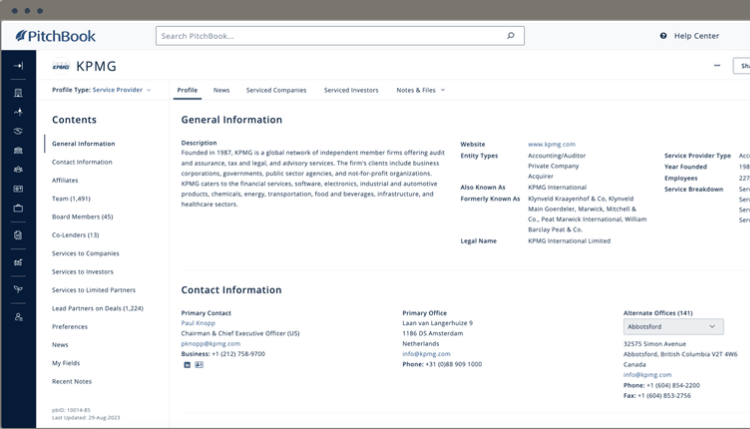Viewport: 750px width, 429px height.
Task: Expand the Notes & Files dropdown tab
Action: (x=420, y=90)
